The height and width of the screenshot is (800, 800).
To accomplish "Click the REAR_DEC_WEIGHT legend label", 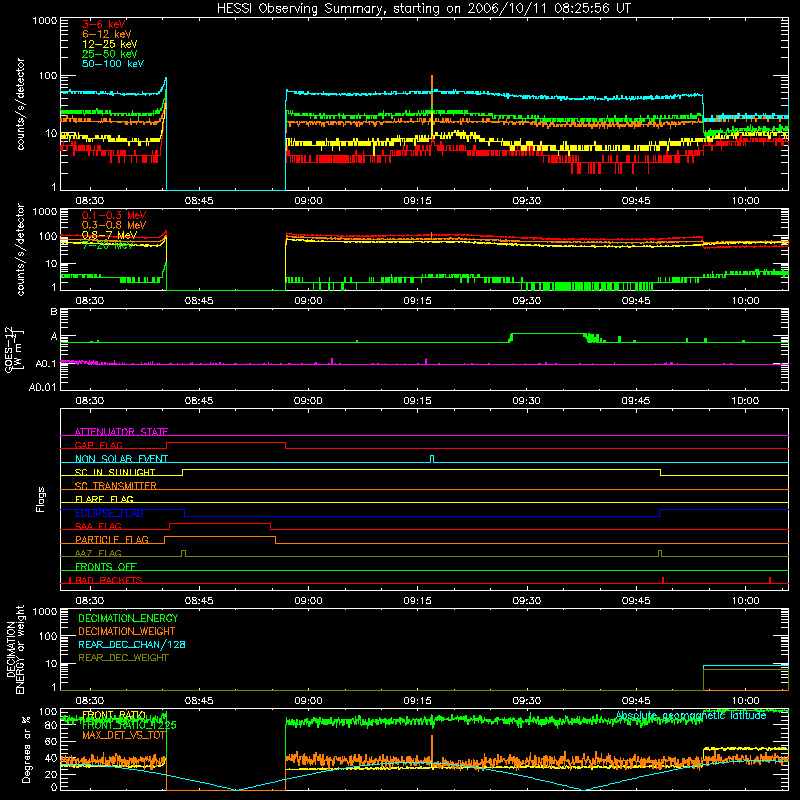I will click(x=123, y=658).
